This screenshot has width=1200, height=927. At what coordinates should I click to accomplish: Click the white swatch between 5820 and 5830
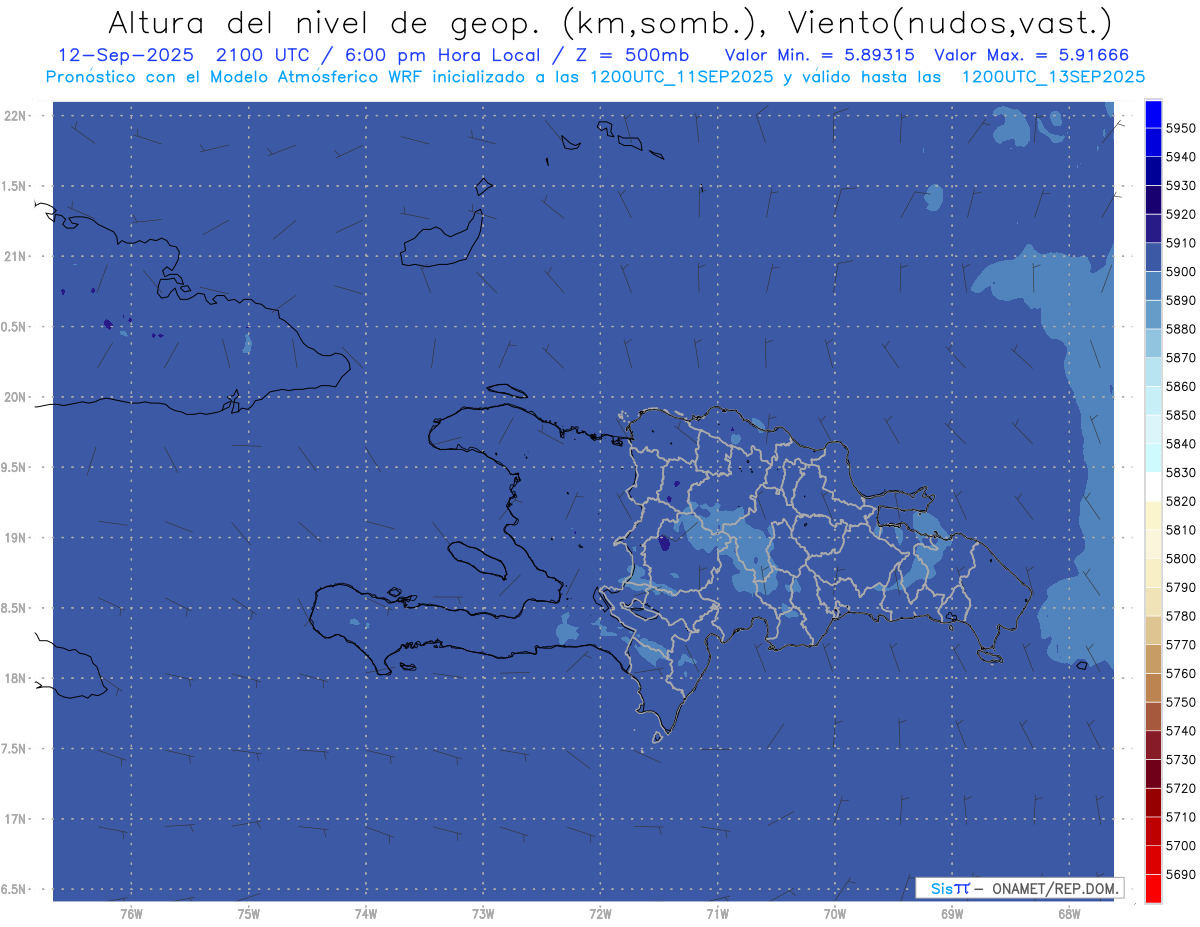click(1153, 487)
